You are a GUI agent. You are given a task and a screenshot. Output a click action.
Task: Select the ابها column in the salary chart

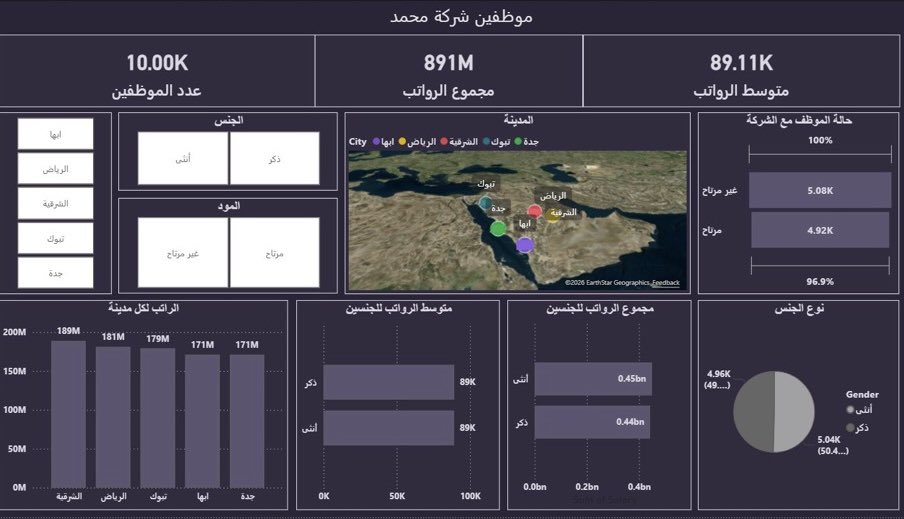coord(202,421)
